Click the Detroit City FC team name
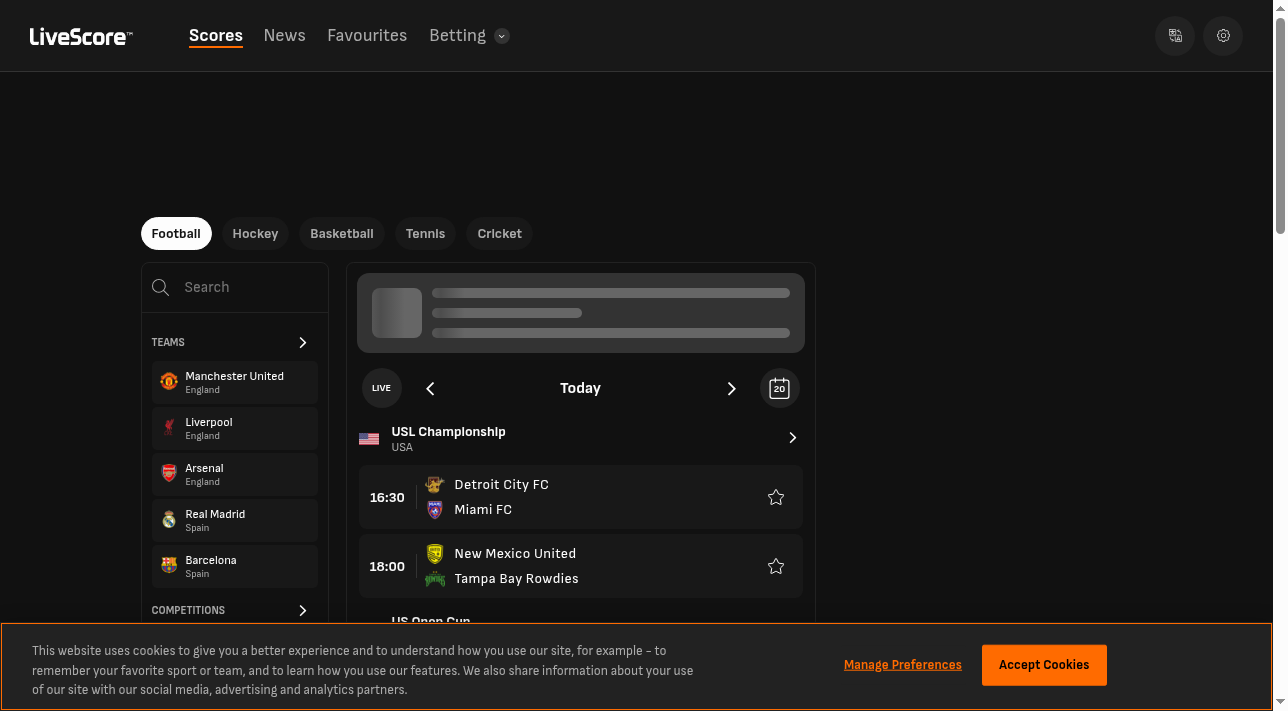 point(501,485)
